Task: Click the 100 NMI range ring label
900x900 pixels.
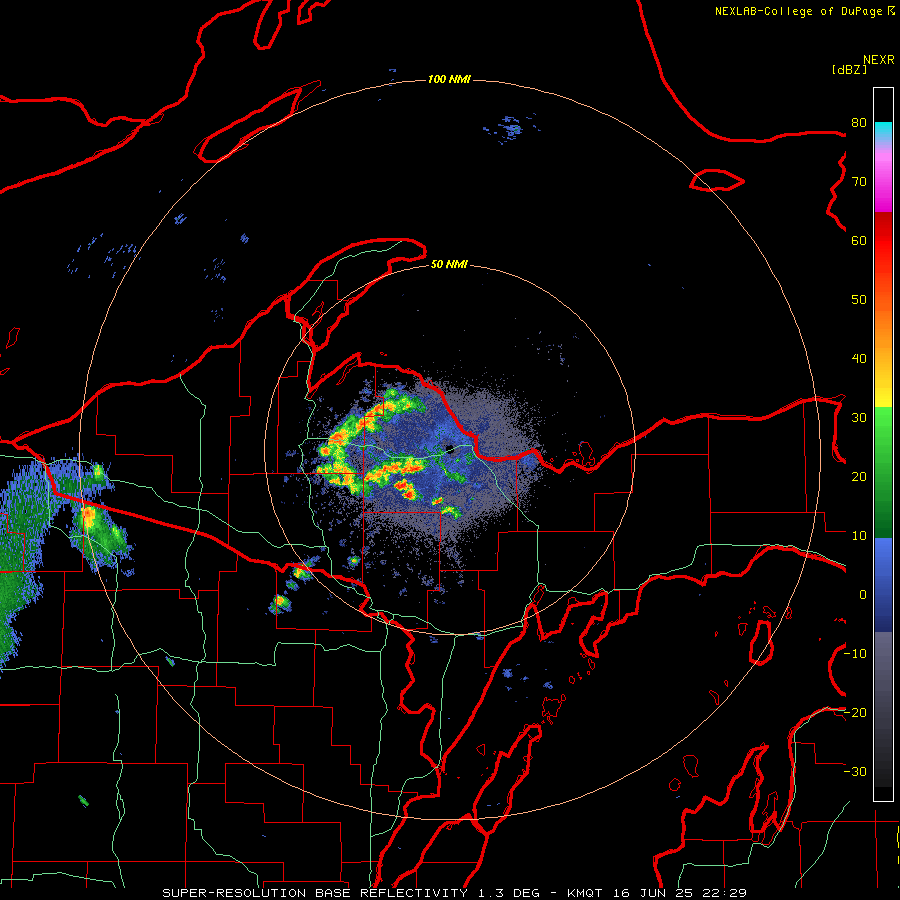Action: (x=449, y=79)
